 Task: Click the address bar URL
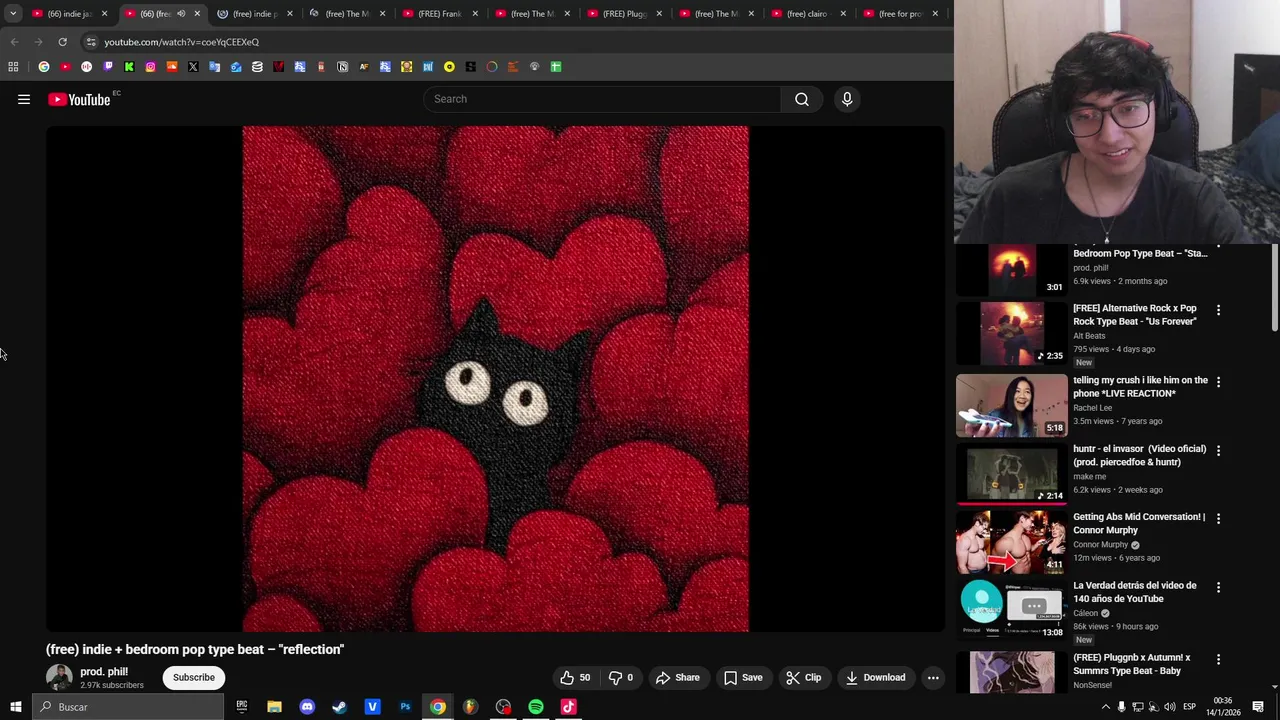tap(181, 42)
